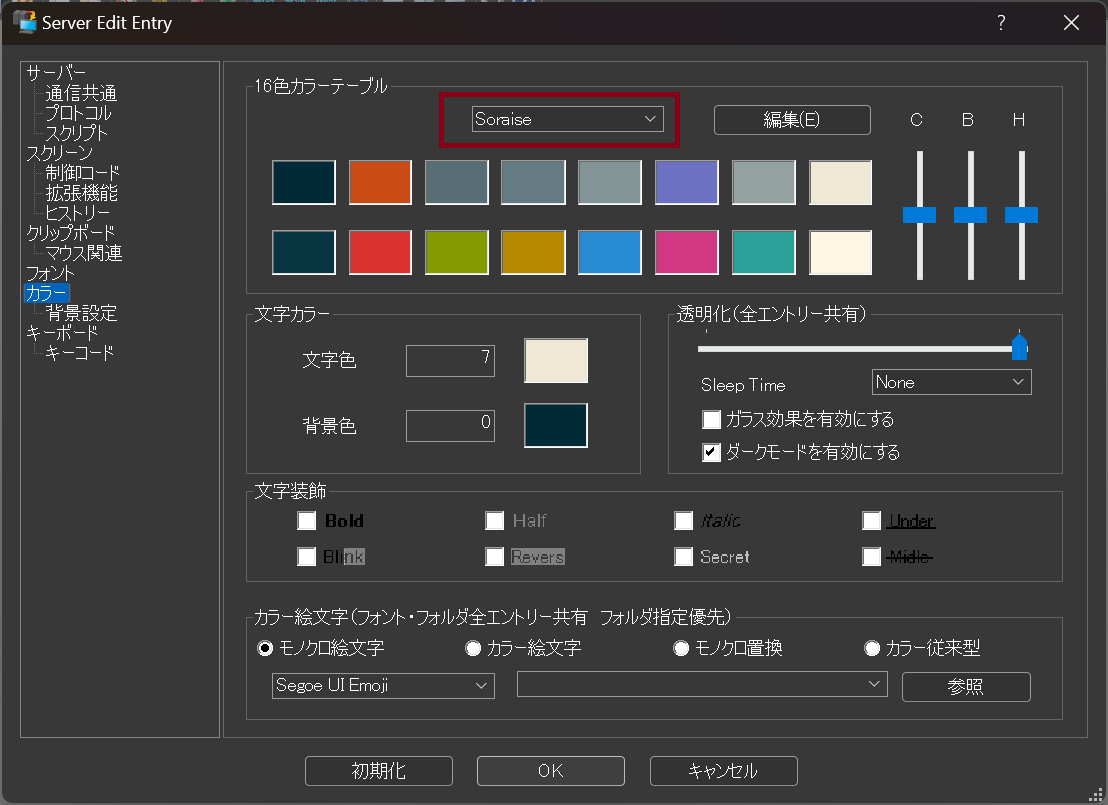The image size is (1108, 805).
Task: Open the Sleep Time dropdown
Action: click(x=950, y=381)
